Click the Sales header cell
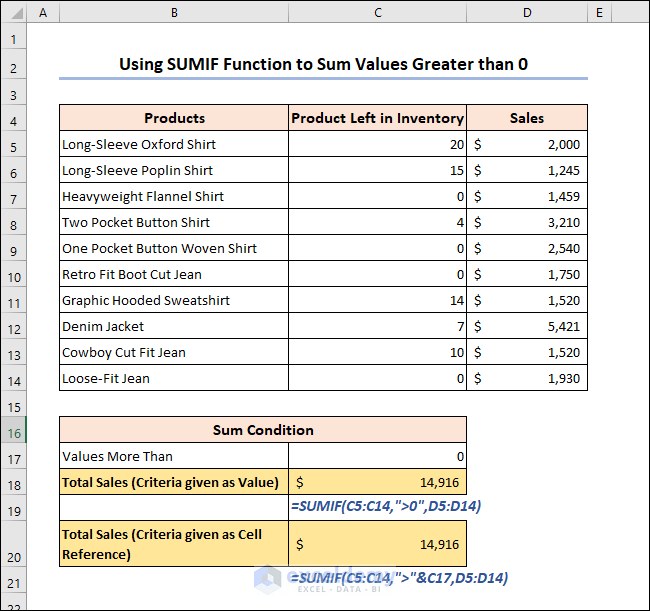 [x=527, y=118]
